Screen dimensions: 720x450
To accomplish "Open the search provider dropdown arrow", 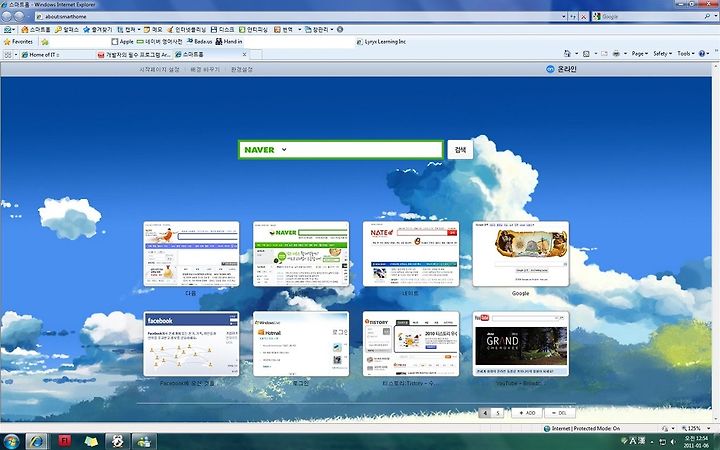I will (715, 16).
